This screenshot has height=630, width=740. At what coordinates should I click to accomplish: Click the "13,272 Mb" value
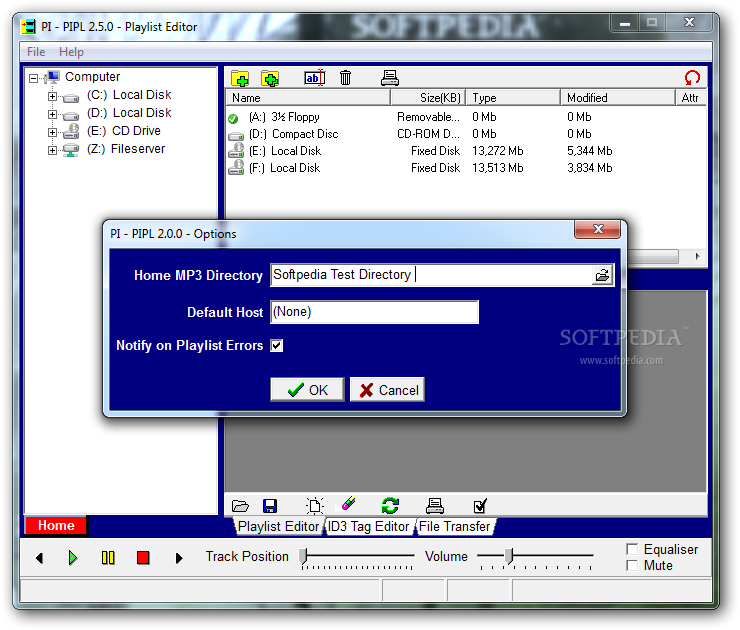497,151
